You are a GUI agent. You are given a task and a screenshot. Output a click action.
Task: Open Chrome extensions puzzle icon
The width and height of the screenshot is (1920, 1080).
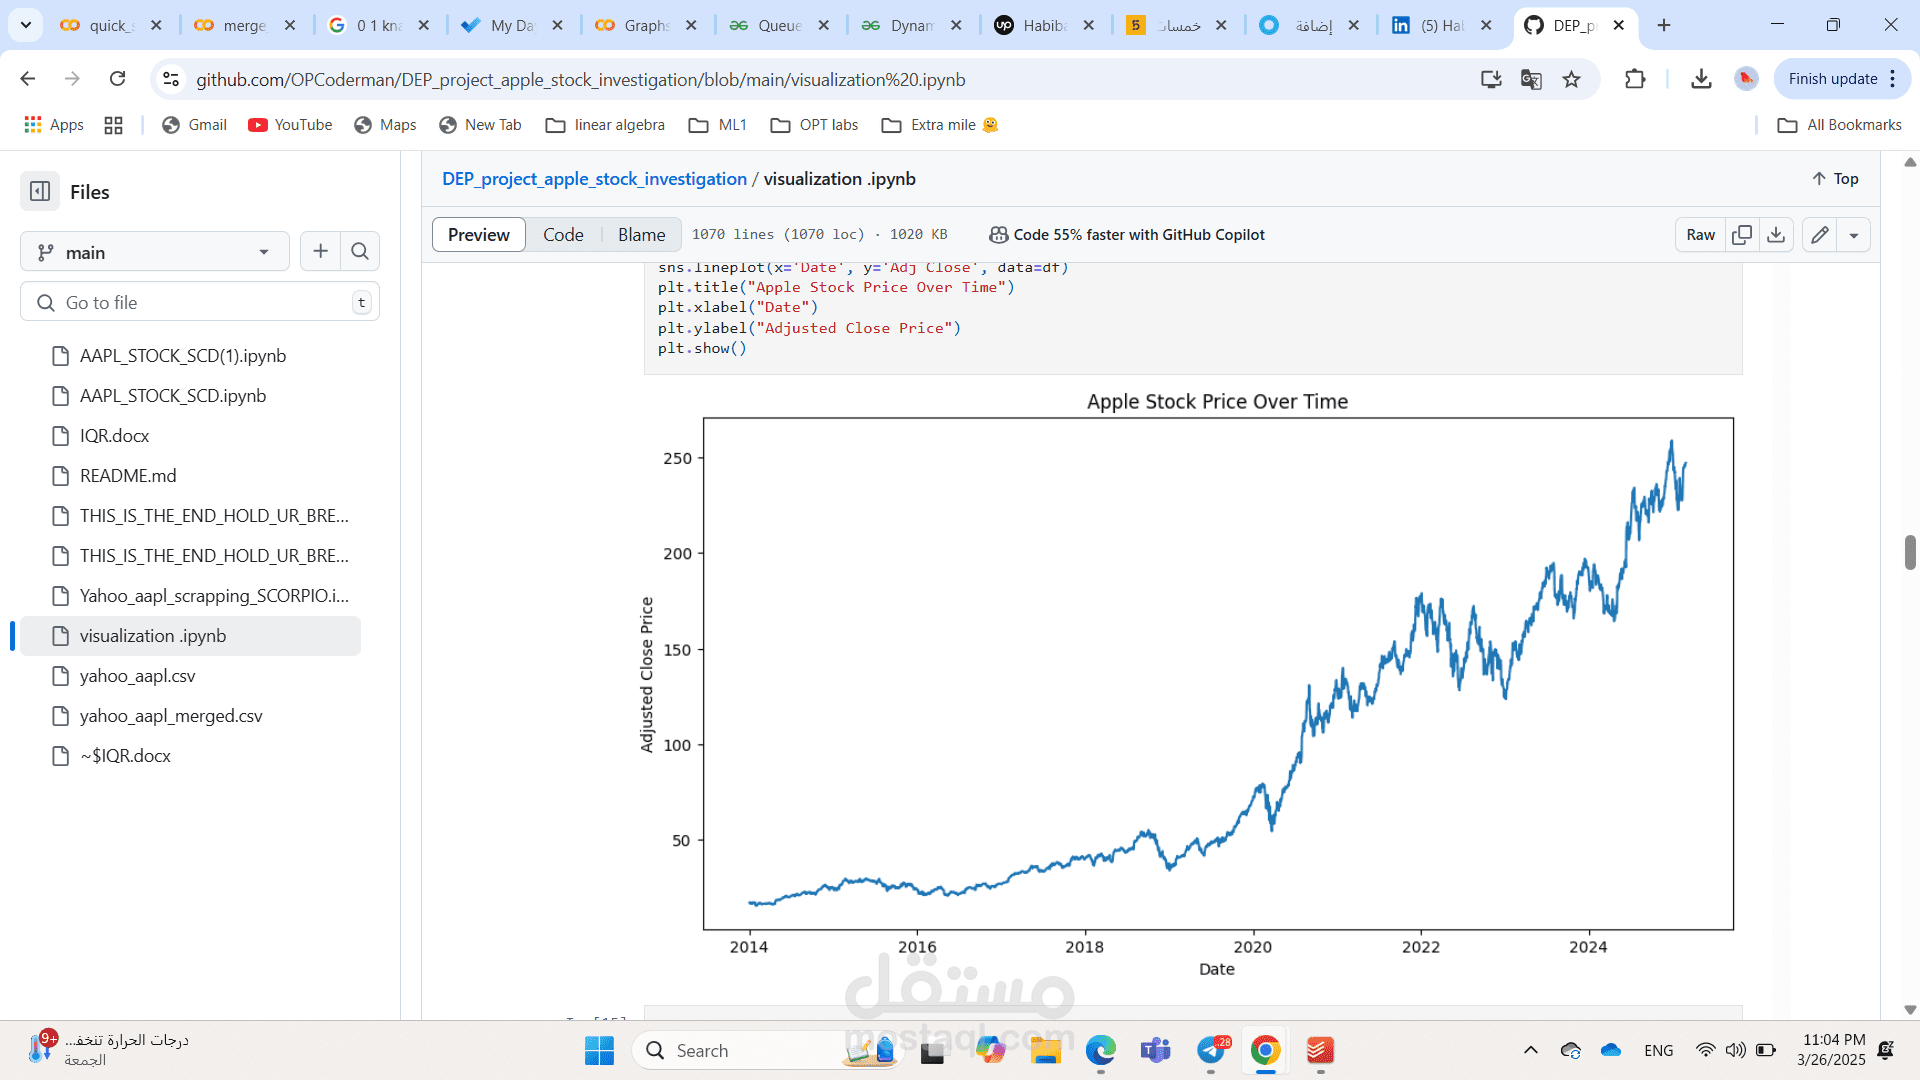[1635, 79]
